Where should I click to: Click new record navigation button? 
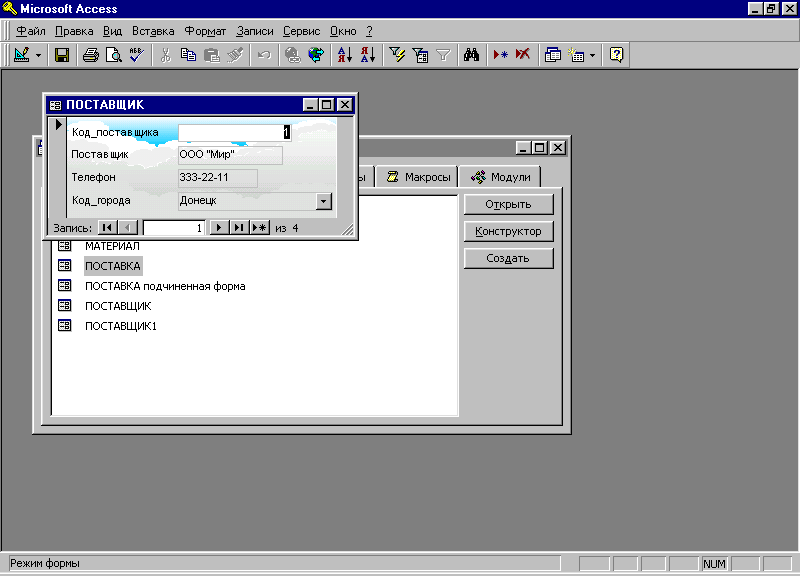[x=260, y=228]
